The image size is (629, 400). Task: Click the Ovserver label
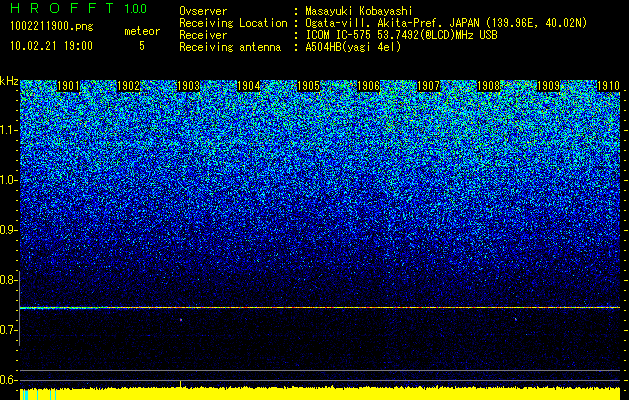203,12
